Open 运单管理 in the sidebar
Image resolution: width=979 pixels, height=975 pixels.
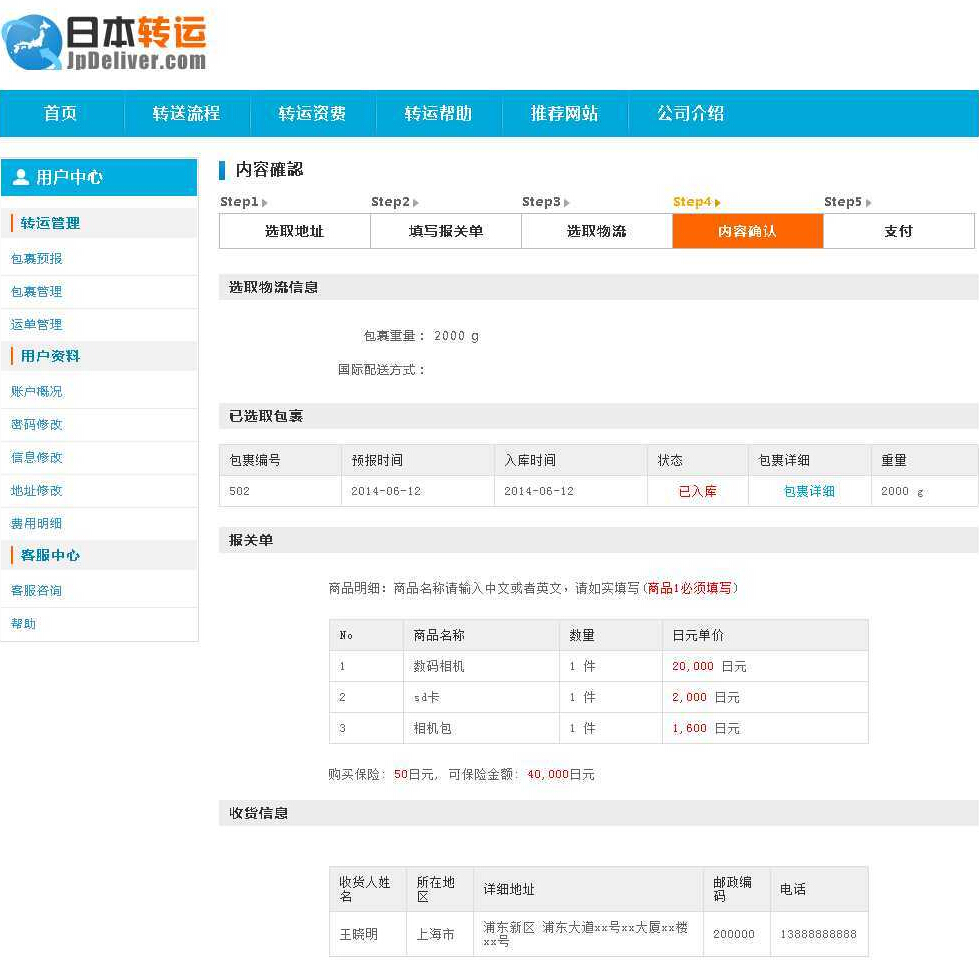pyautogui.click(x=35, y=323)
